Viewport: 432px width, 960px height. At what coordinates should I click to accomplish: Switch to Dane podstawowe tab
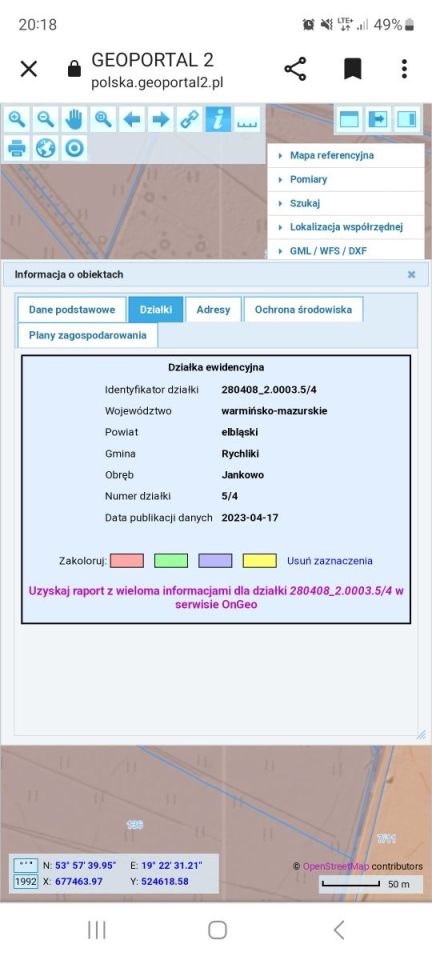point(72,310)
